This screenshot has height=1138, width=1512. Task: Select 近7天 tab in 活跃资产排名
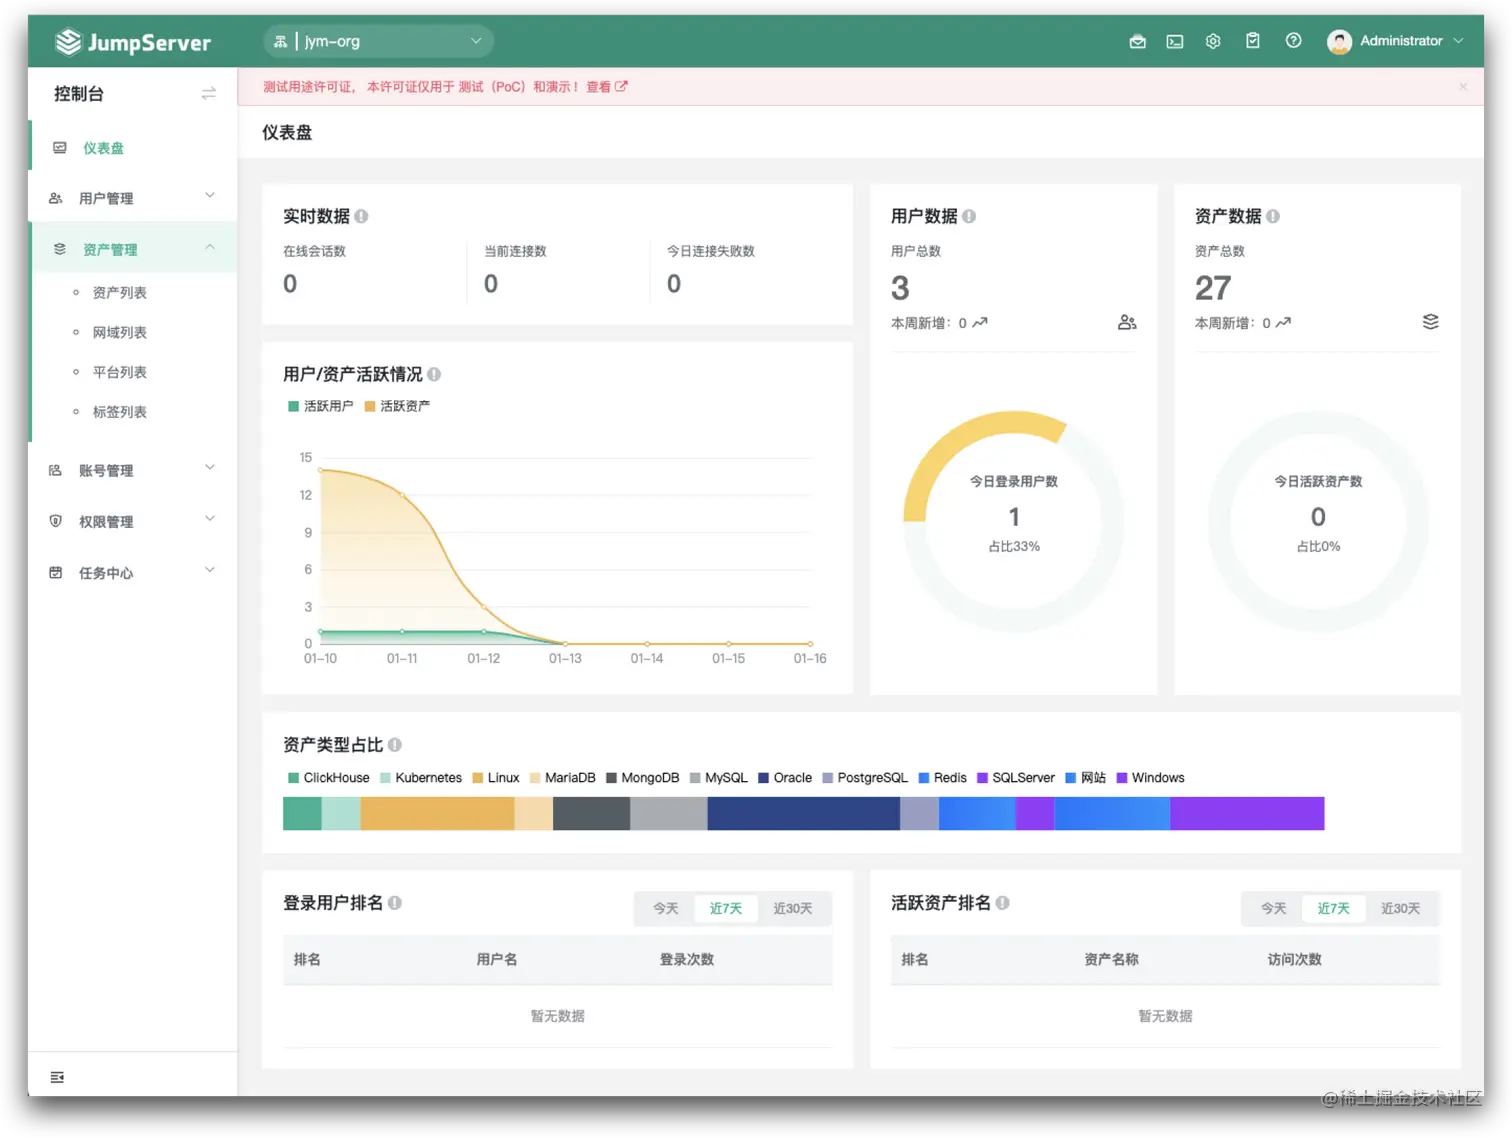click(1333, 908)
